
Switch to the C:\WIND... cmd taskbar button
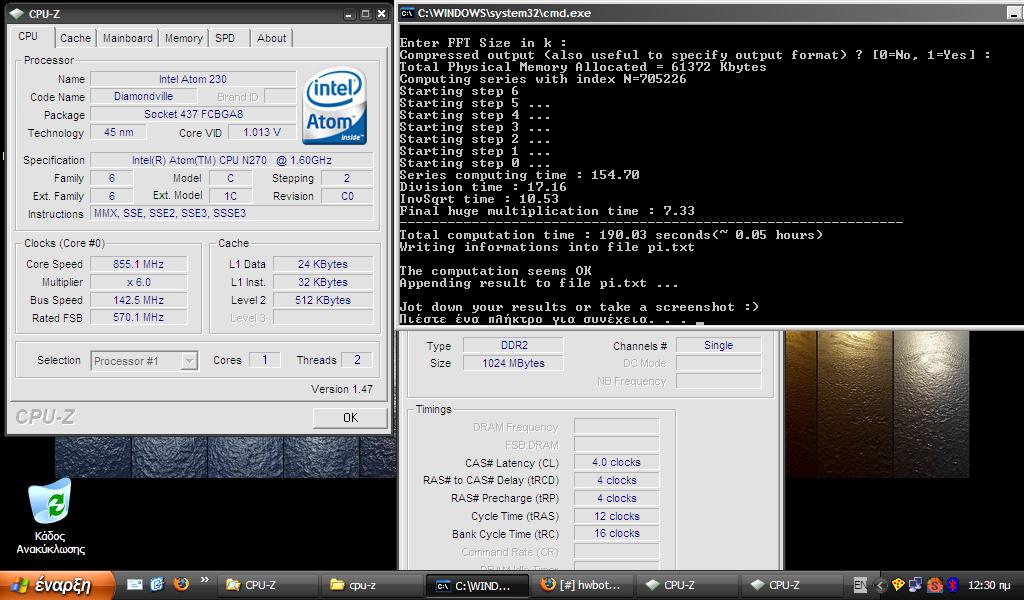(x=476, y=585)
